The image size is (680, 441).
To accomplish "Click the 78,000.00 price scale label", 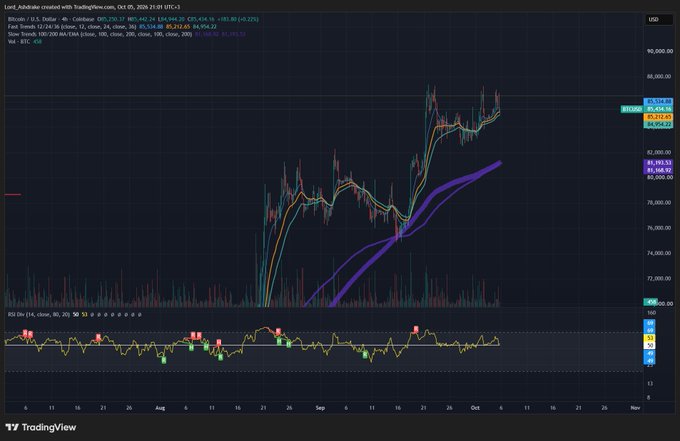I will [659, 203].
